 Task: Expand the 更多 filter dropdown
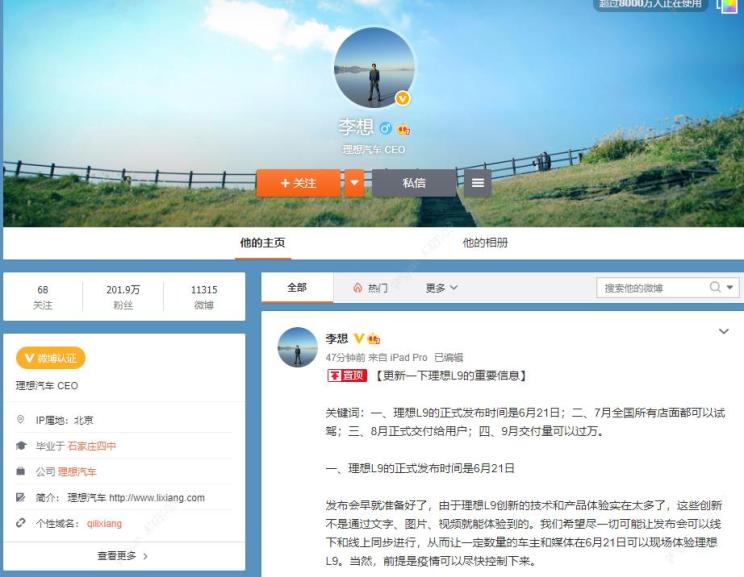click(441, 288)
